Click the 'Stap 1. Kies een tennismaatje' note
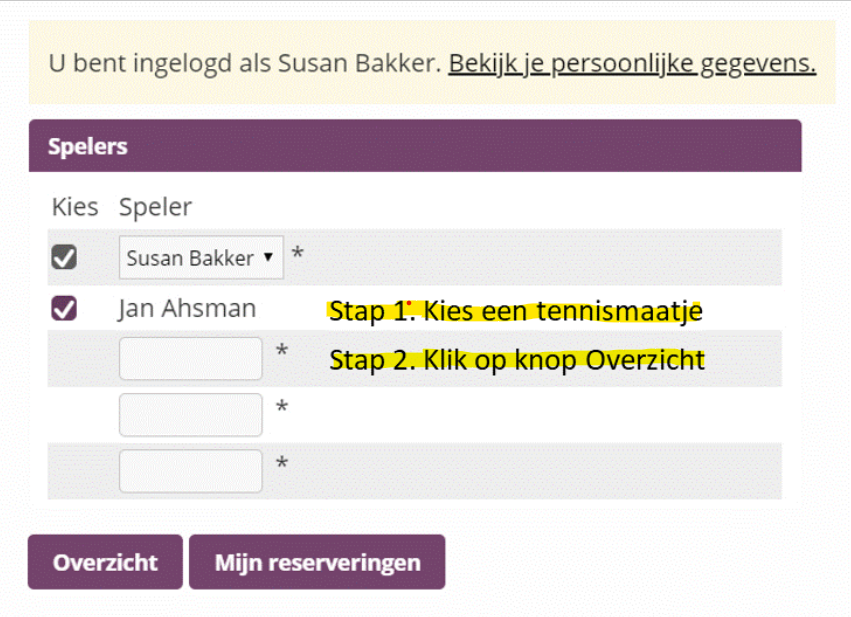851x617 pixels. (516, 311)
